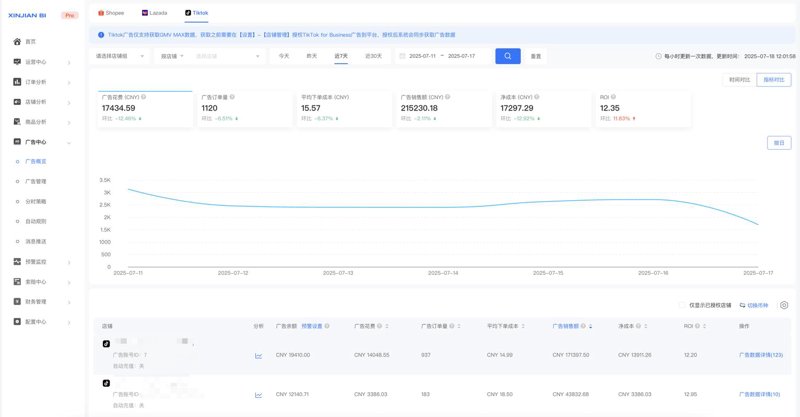Click the blue magnifier search button
The image size is (800, 417).
[508, 56]
